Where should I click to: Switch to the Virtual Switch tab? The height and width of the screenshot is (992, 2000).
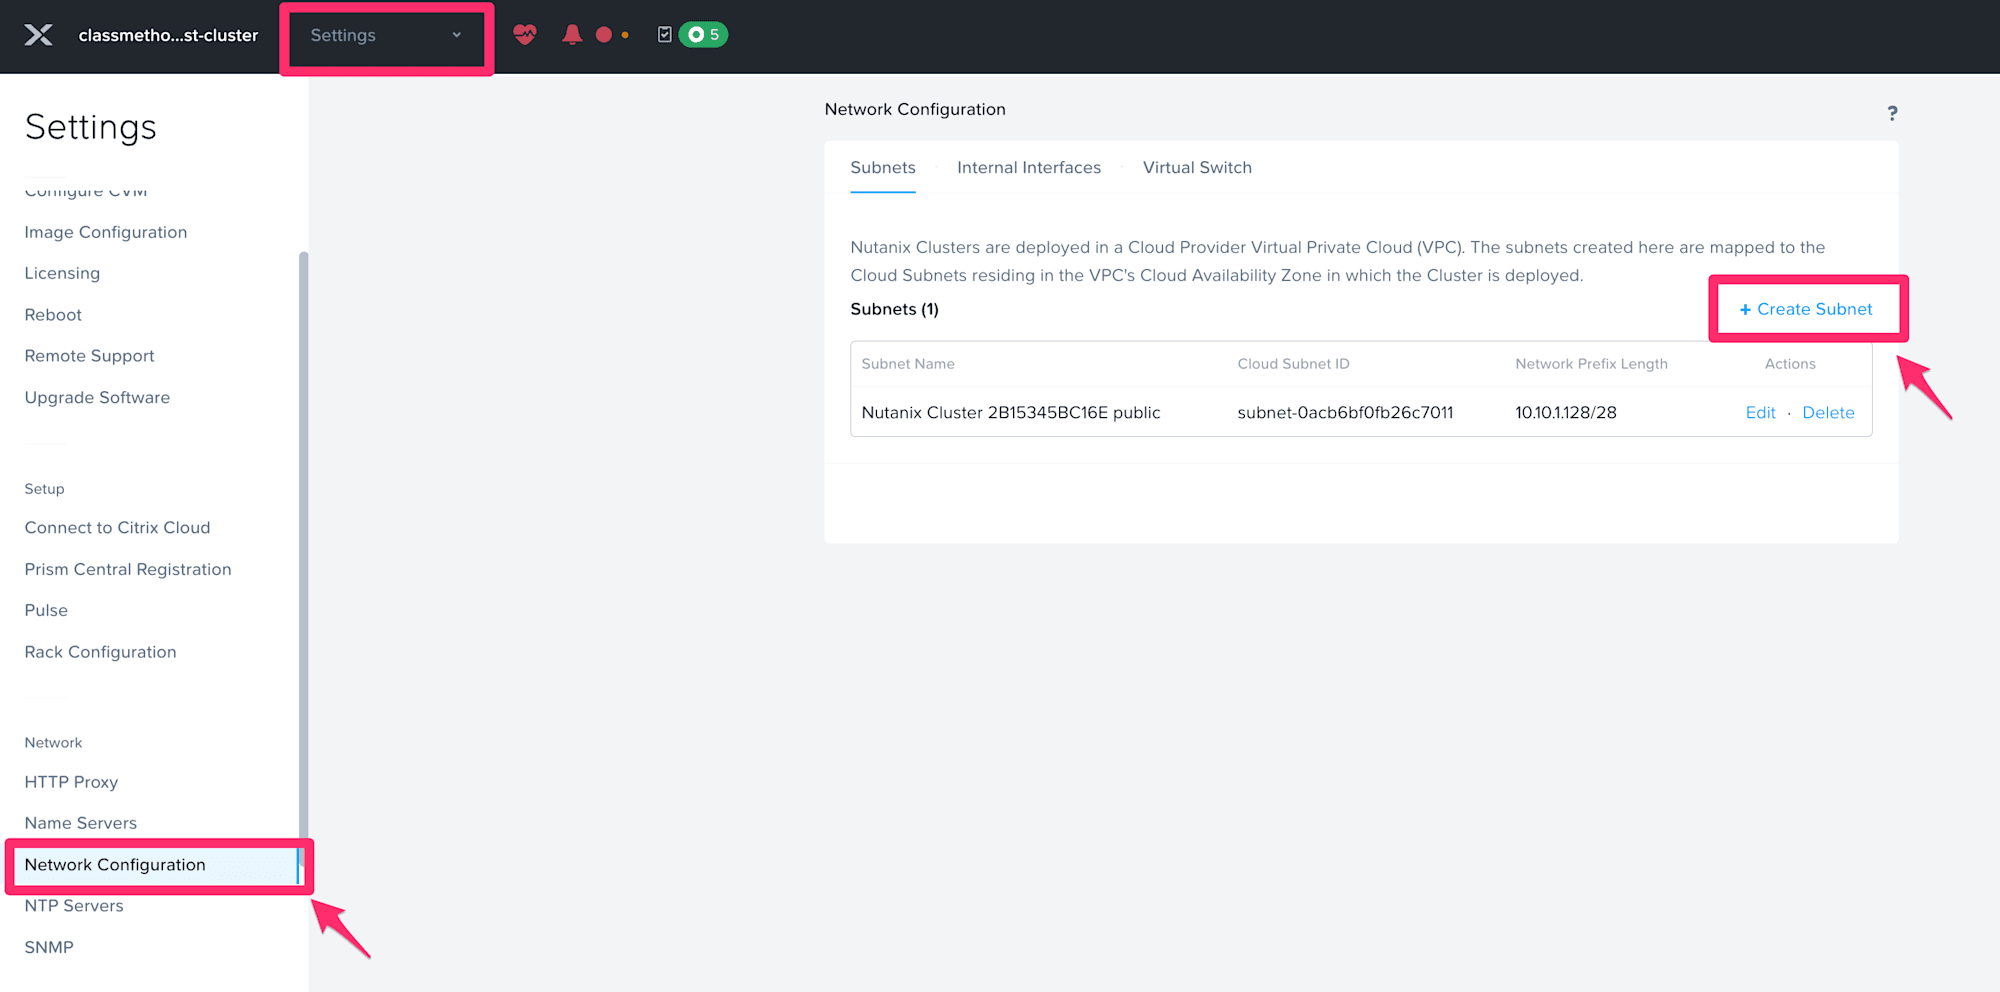tap(1197, 167)
